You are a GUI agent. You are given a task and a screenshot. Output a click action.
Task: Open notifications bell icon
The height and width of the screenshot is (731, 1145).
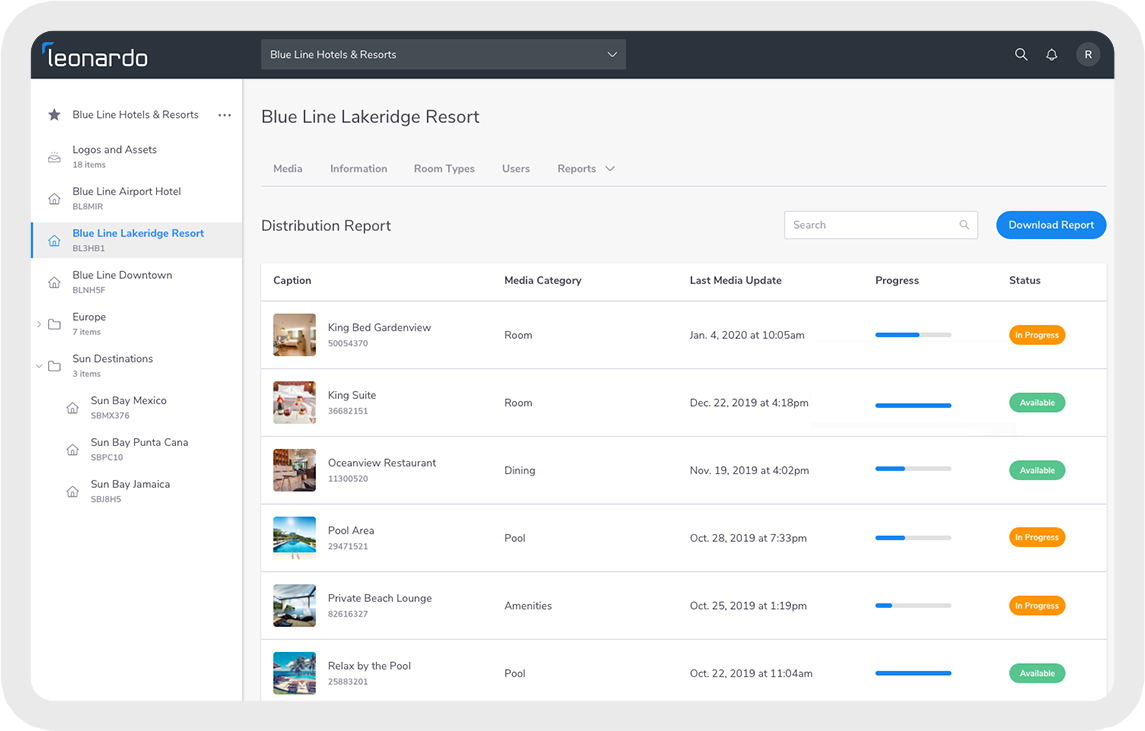click(x=1052, y=55)
